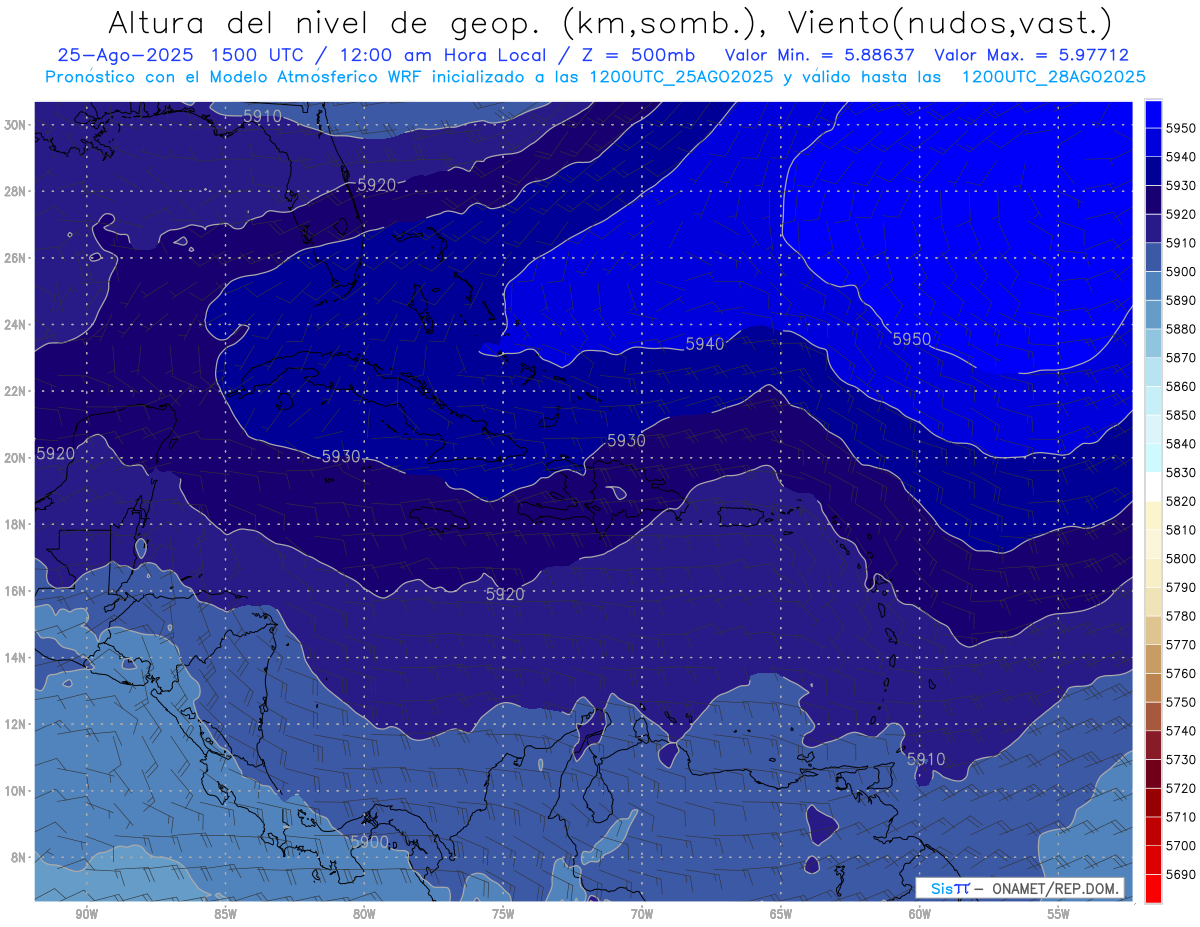Image resolution: width=1200 pixels, height=927 pixels.
Task: Click the 22N latitude axis label
Action: (15, 391)
